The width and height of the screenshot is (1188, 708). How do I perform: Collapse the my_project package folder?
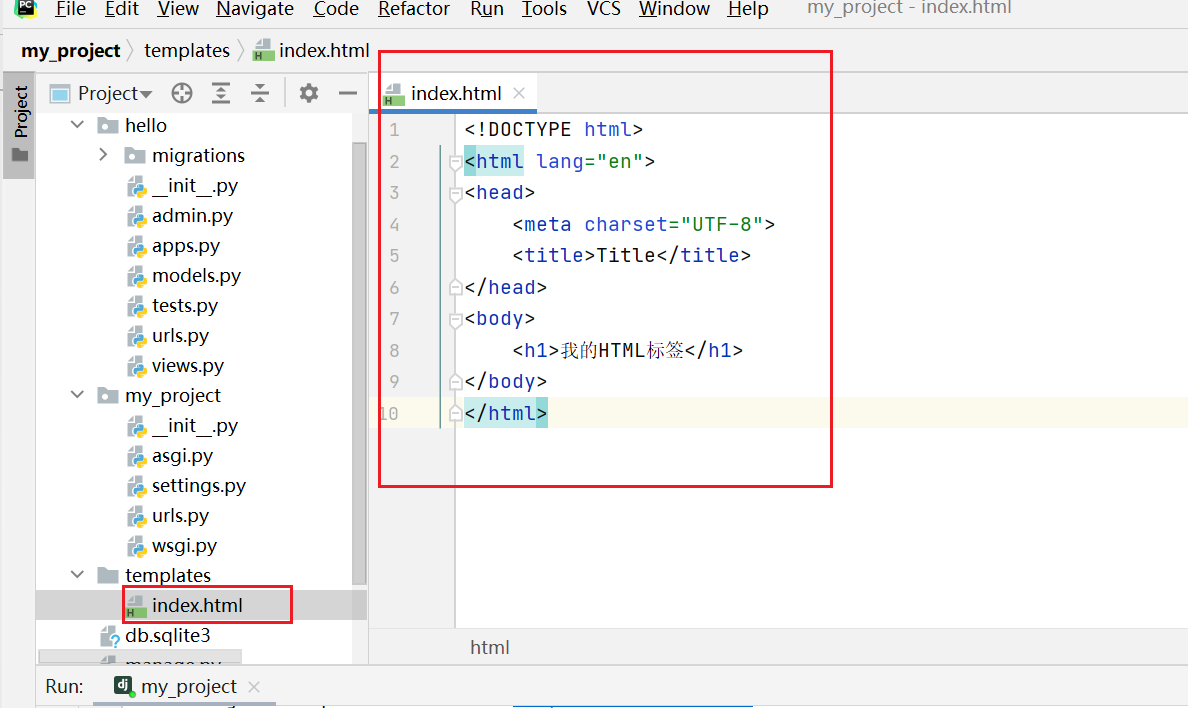[x=77, y=395]
